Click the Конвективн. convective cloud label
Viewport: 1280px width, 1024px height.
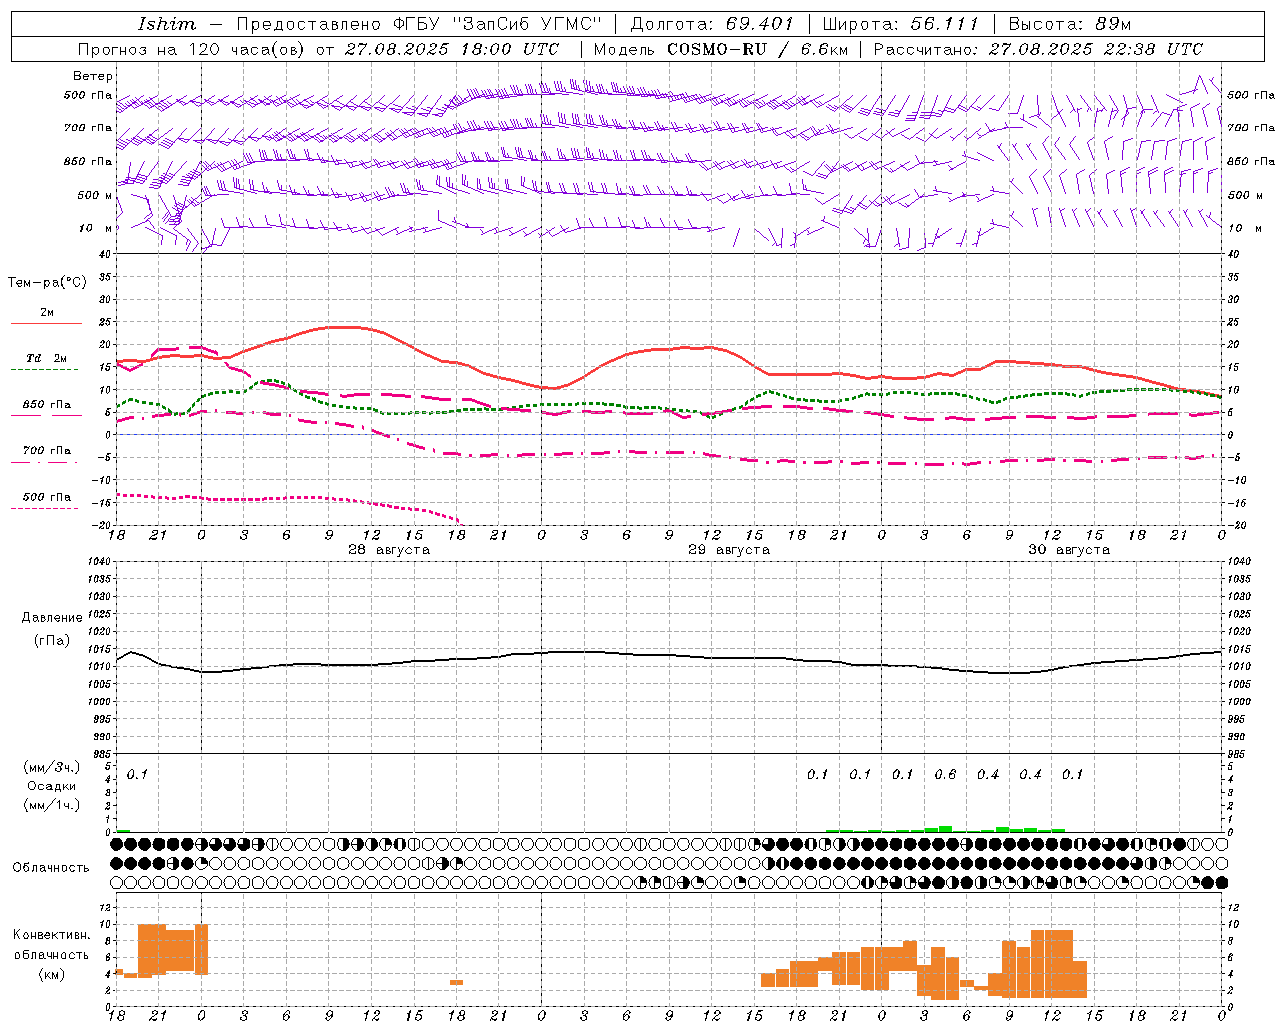[x=52, y=935]
